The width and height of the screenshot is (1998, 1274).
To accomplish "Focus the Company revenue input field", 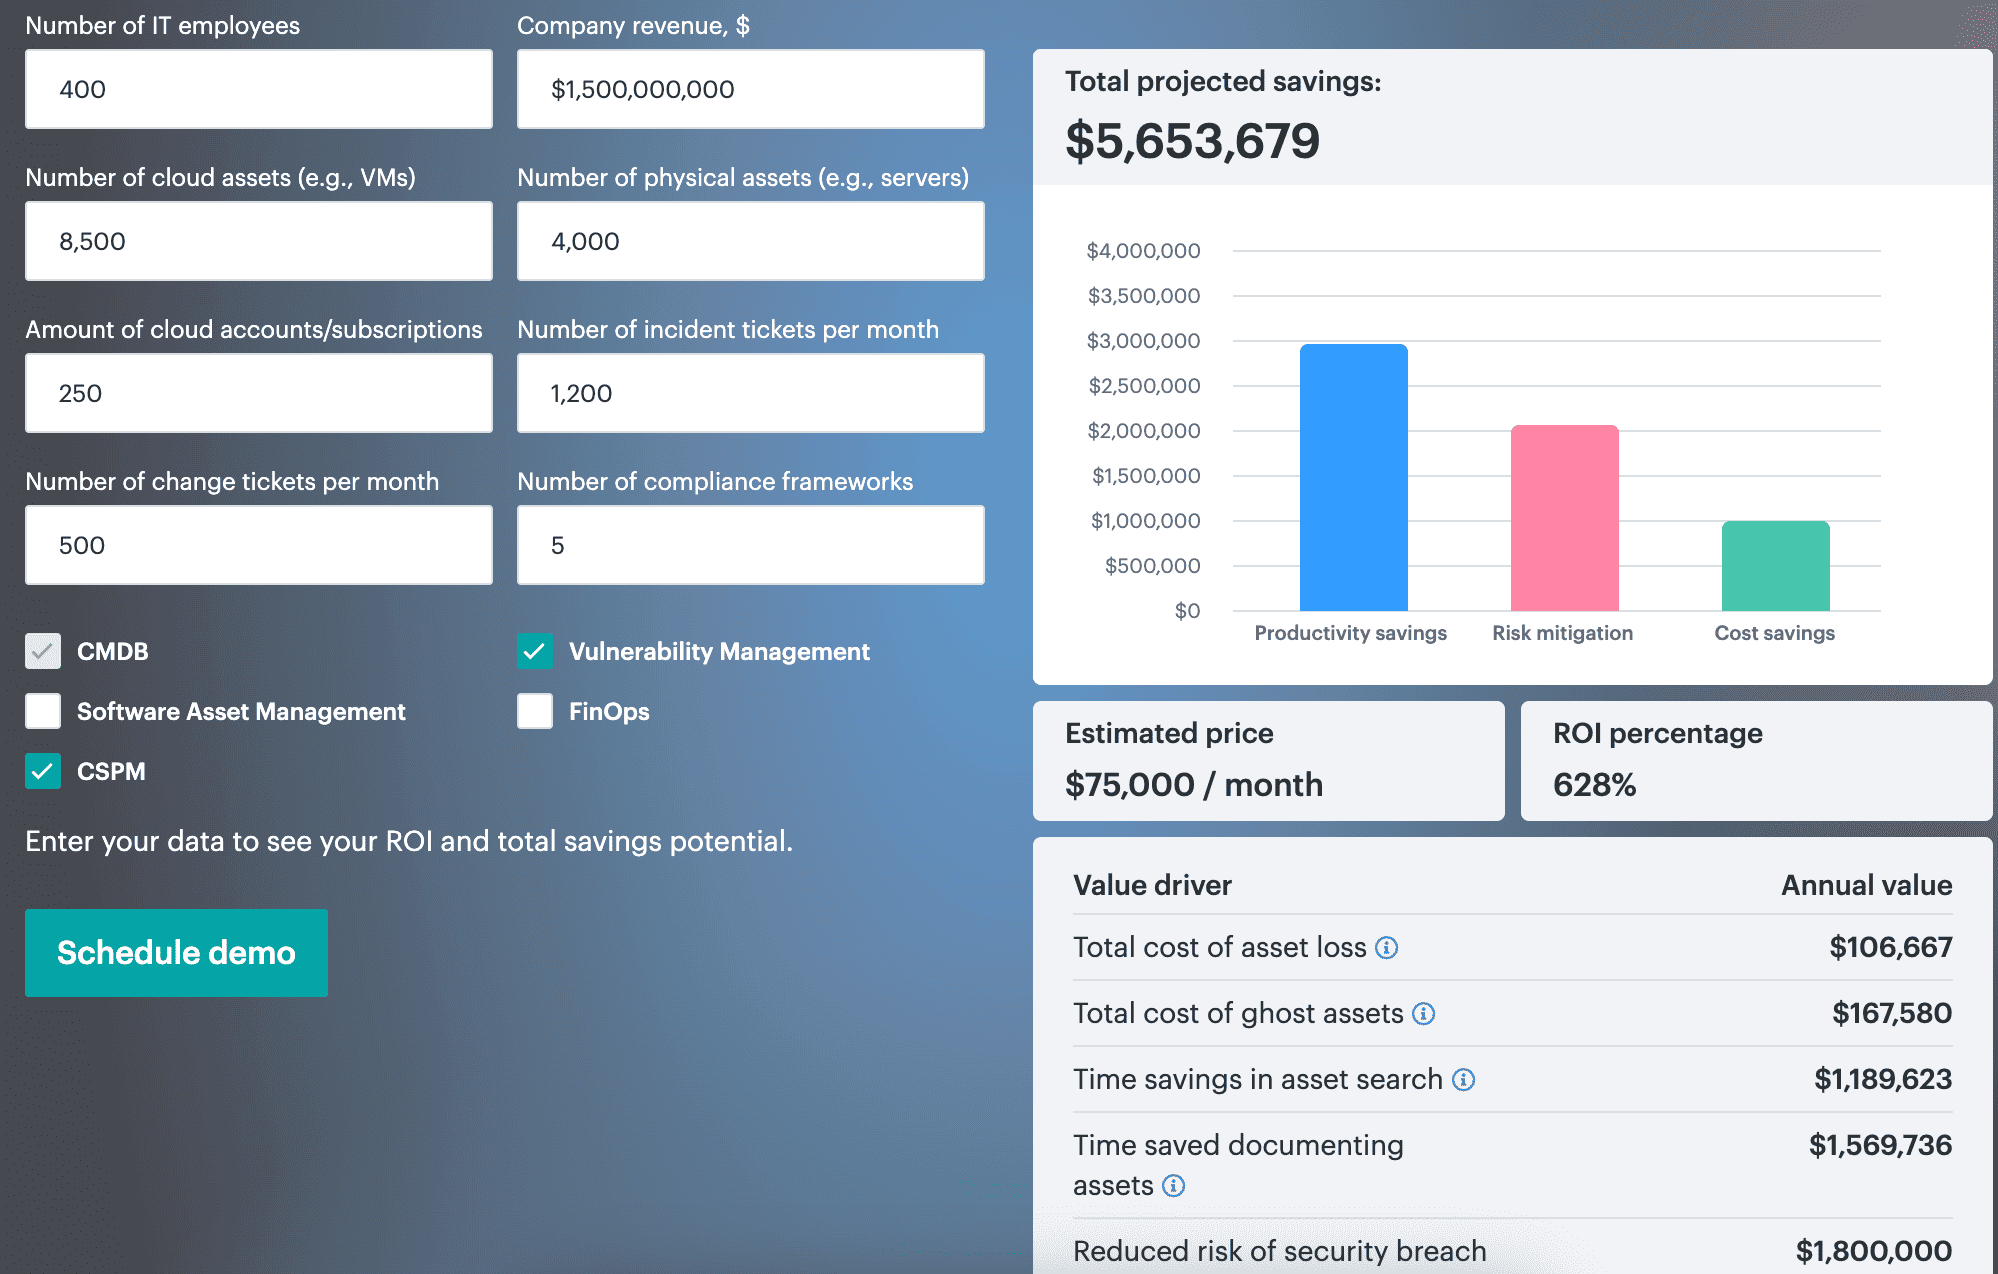I will click(751, 89).
